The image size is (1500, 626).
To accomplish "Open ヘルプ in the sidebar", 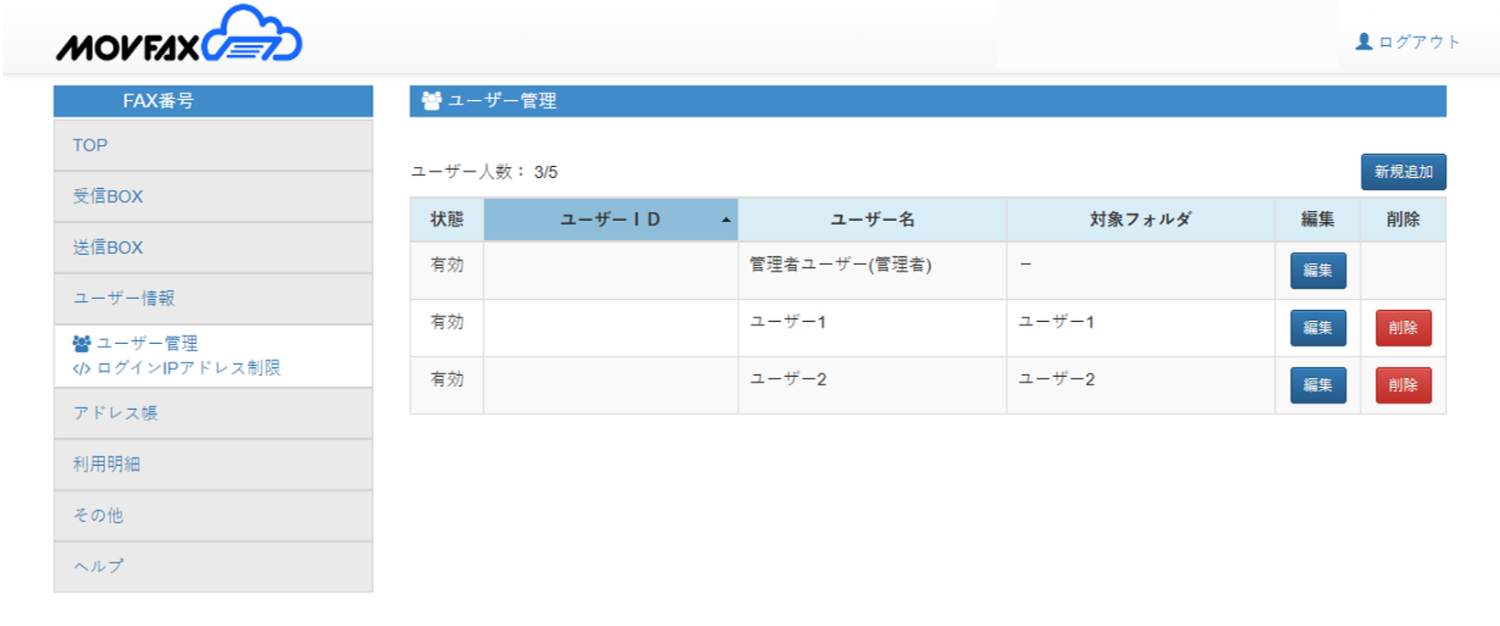I will (213, 567).
